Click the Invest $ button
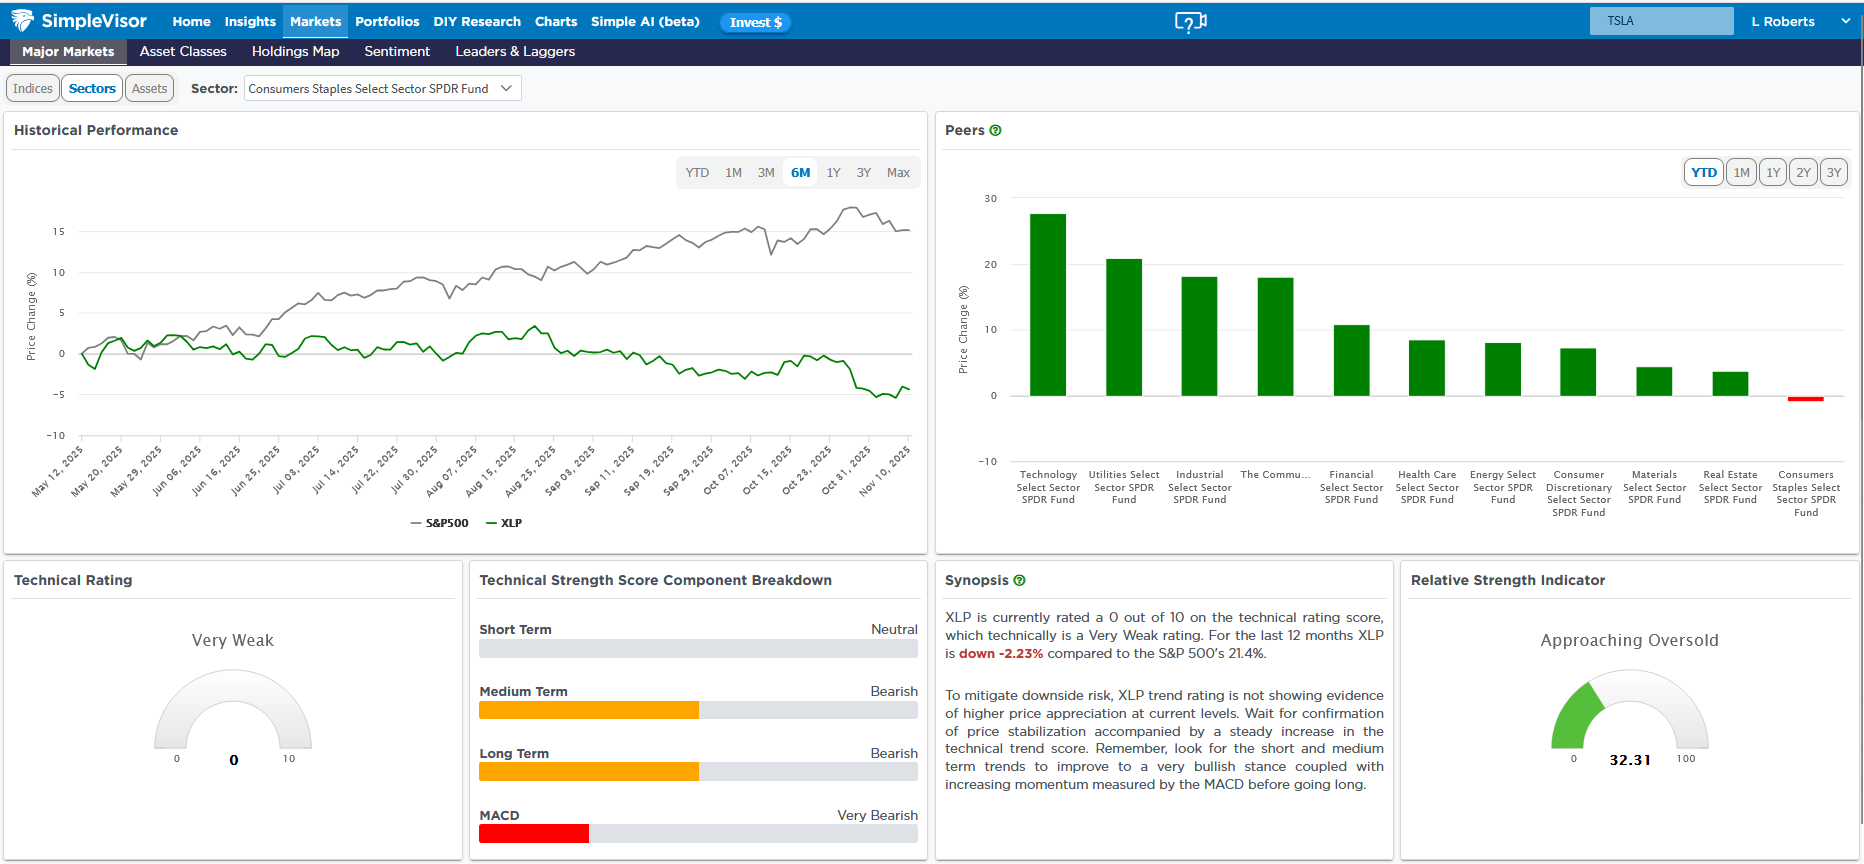1864x864 pixels. point(755,22)
